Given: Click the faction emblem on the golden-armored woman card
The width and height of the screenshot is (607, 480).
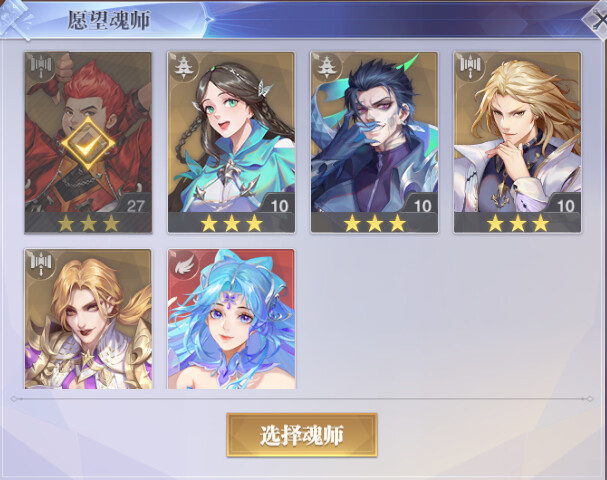Looking at the screenshot, I should point(41,264).
